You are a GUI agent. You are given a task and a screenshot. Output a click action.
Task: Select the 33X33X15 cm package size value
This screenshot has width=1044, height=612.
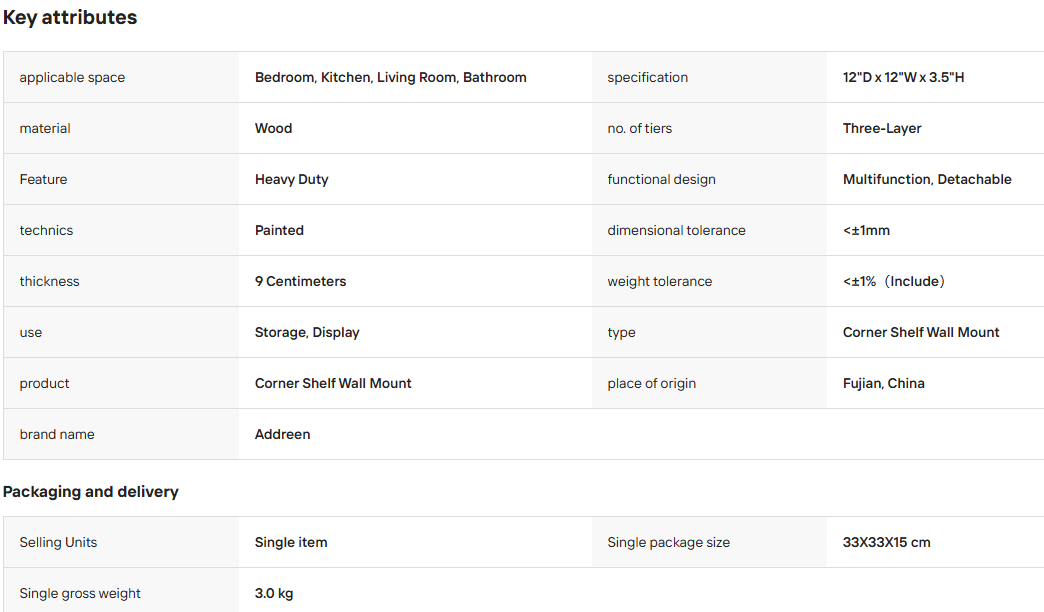click(x=887, y=543)
